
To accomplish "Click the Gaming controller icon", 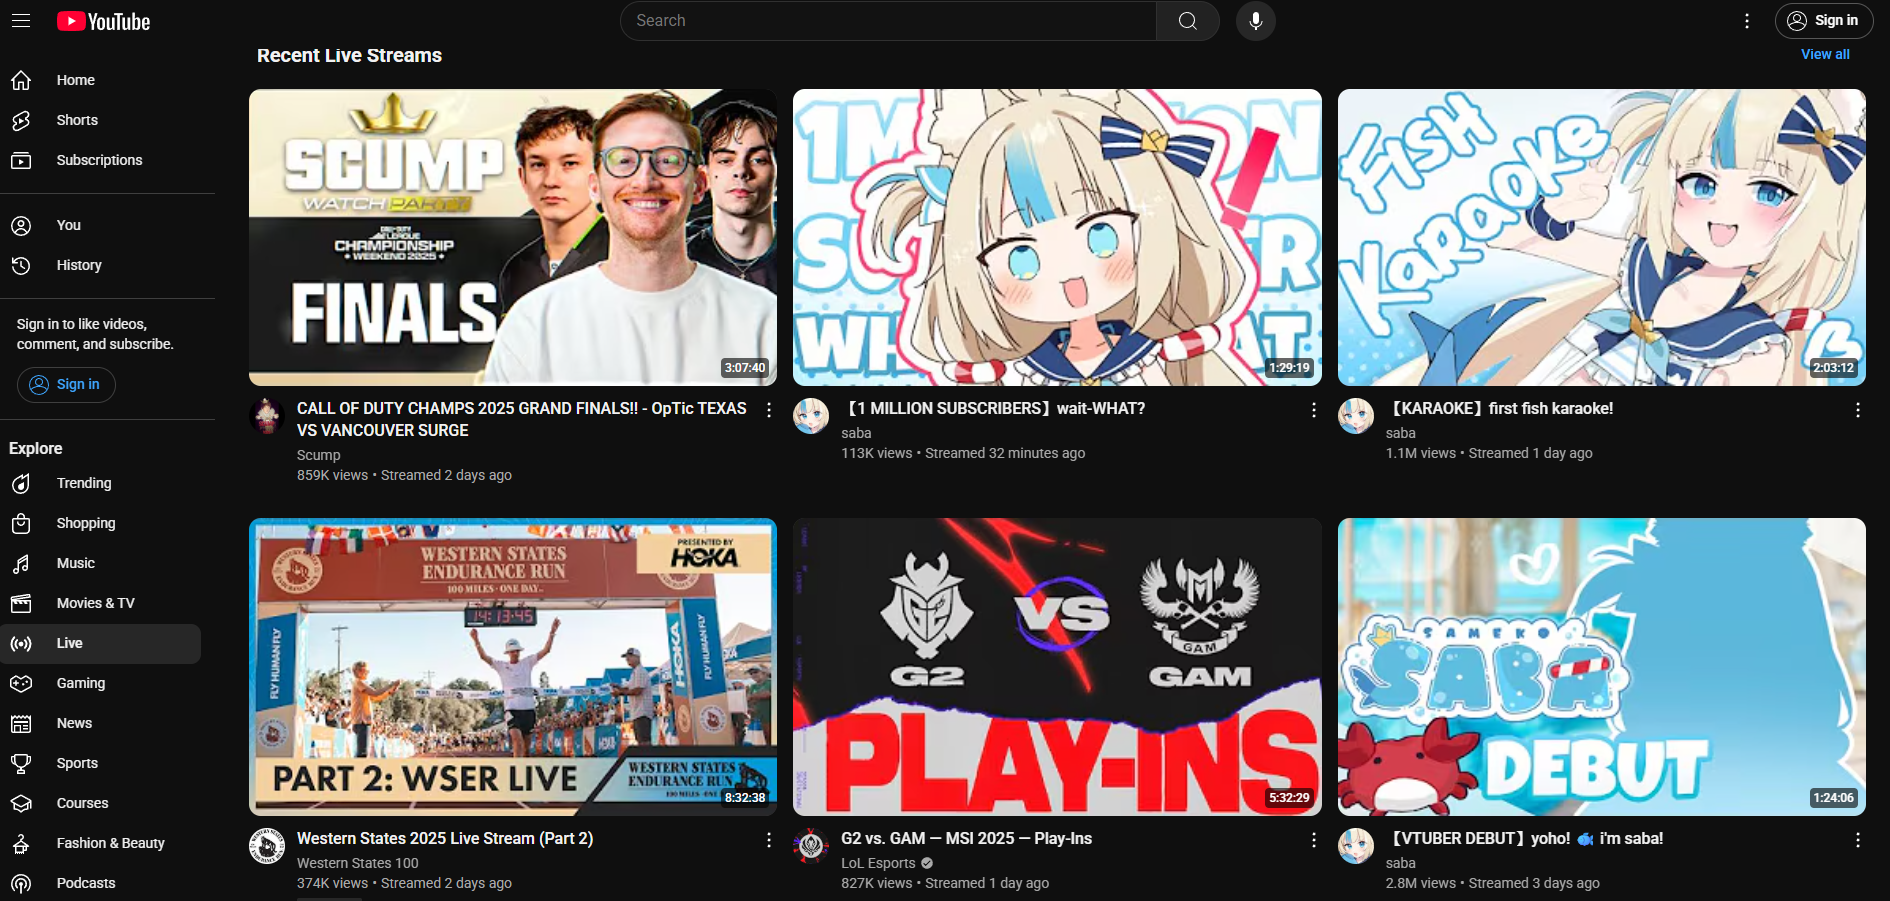I will (x=21, y=683).
